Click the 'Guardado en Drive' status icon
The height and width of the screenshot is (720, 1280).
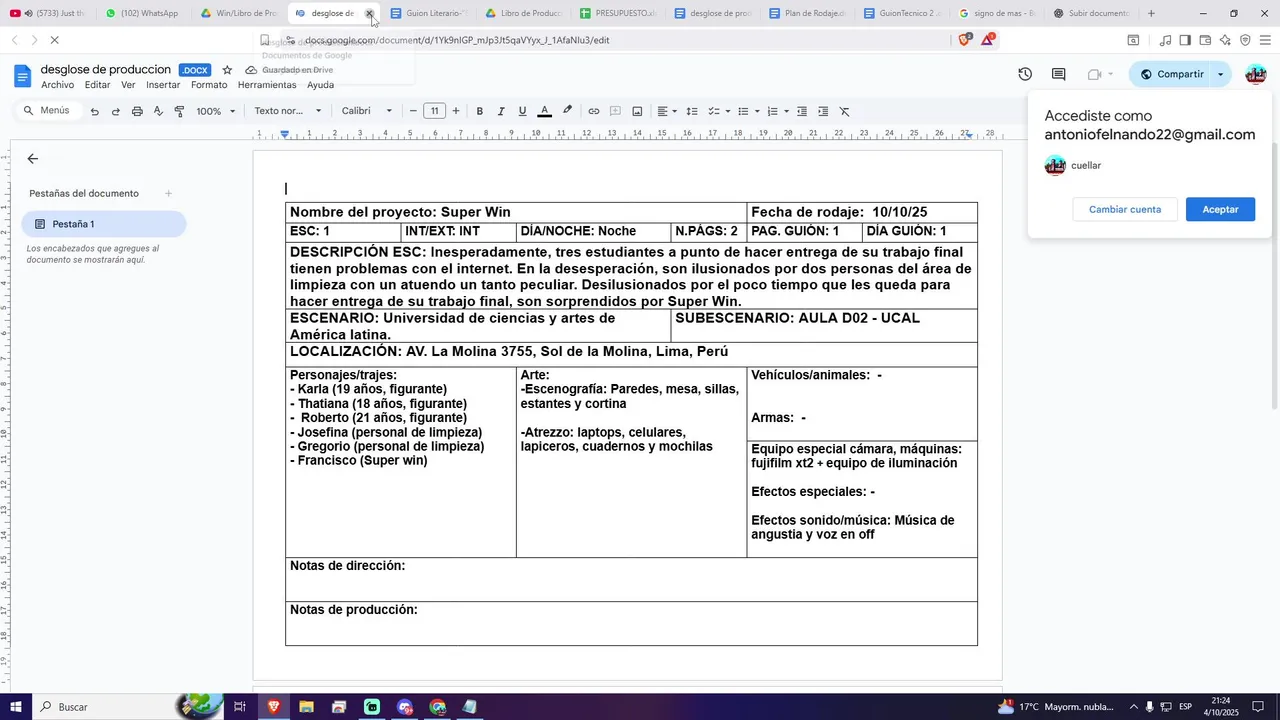251,70
